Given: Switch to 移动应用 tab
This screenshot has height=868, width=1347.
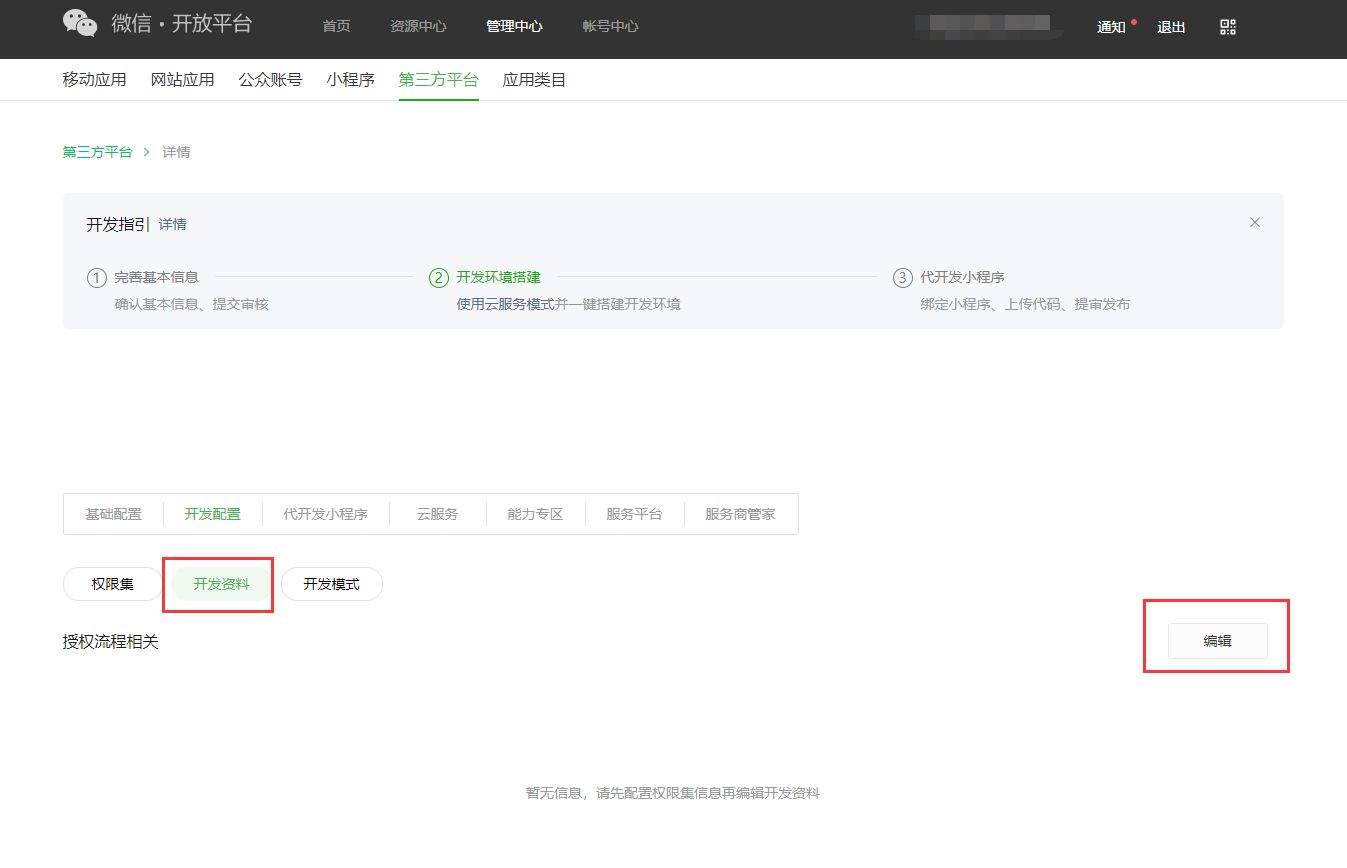Looking at the screenshot, I should tap(94, 80).
